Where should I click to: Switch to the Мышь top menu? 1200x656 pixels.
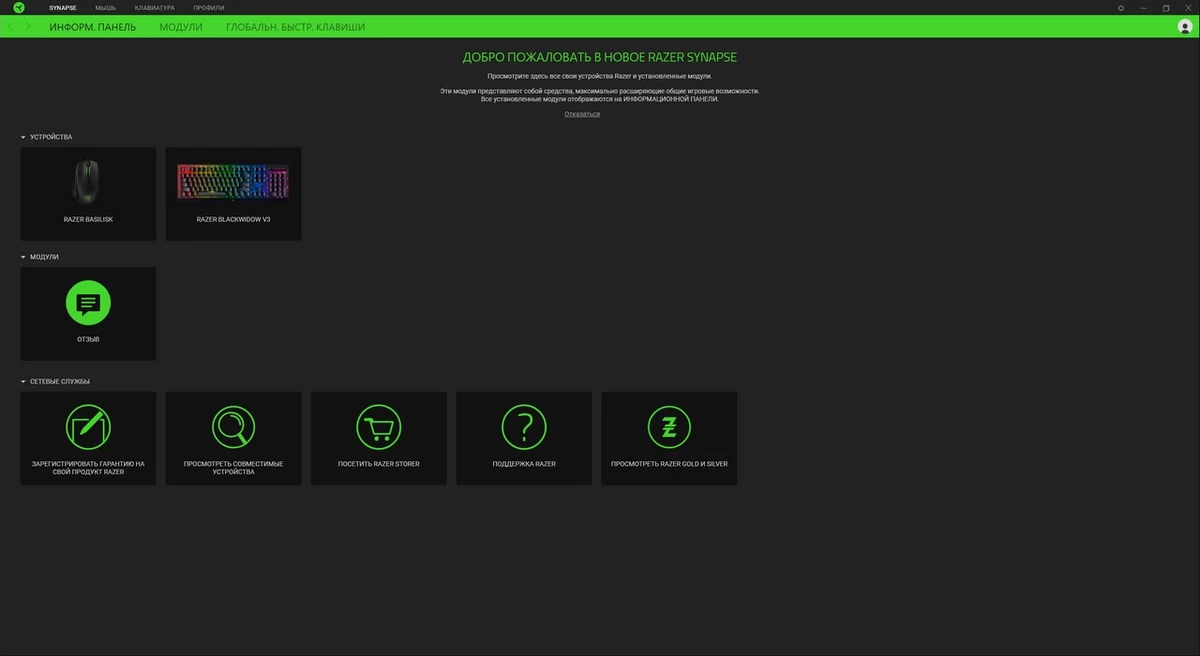point(105,8)
